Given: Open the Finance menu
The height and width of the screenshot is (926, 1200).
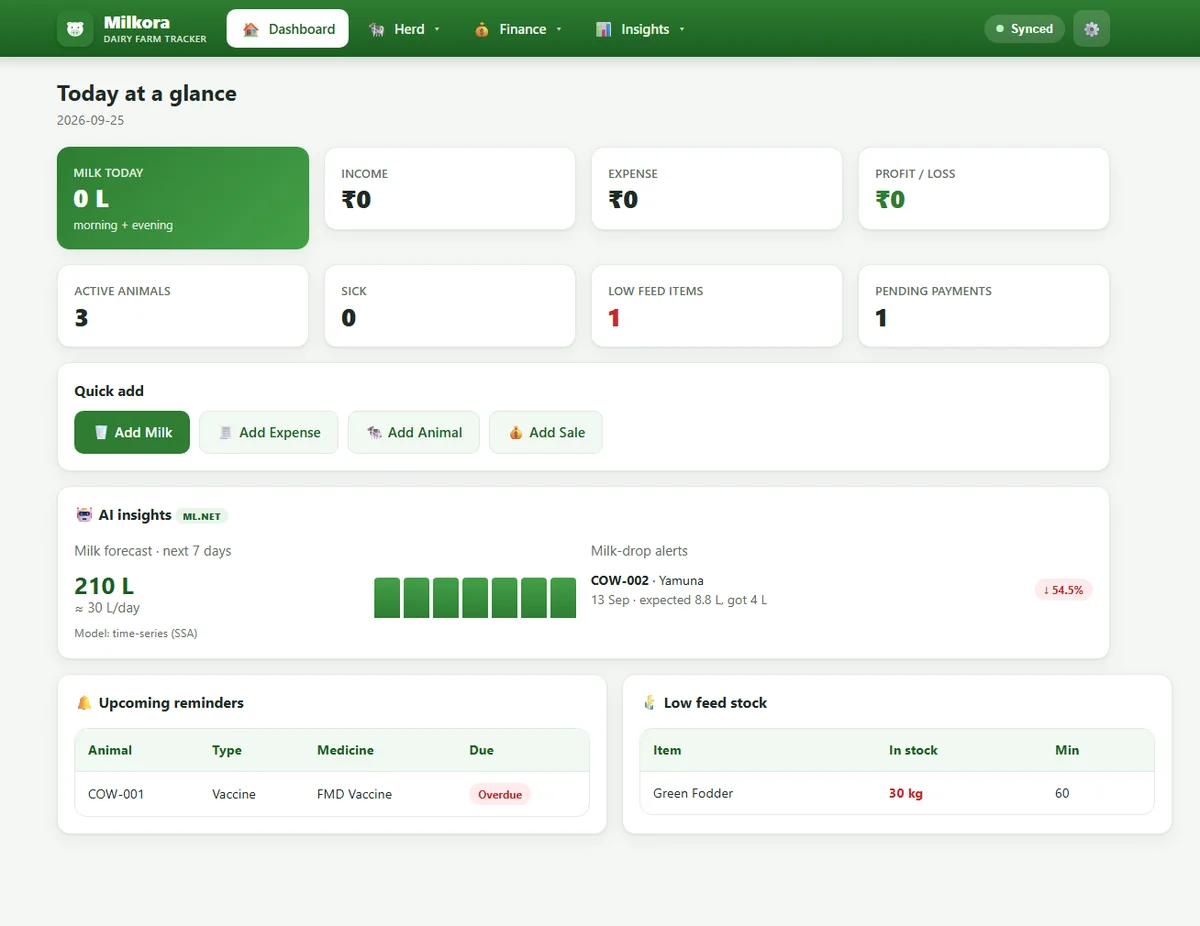Looking at the screenshot, I should [517, 29].
